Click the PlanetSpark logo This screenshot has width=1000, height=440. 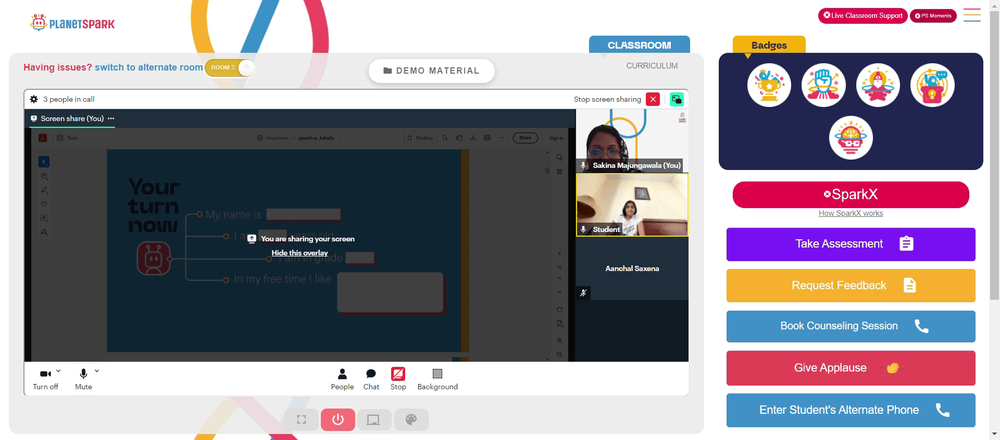tap(73, 23)
